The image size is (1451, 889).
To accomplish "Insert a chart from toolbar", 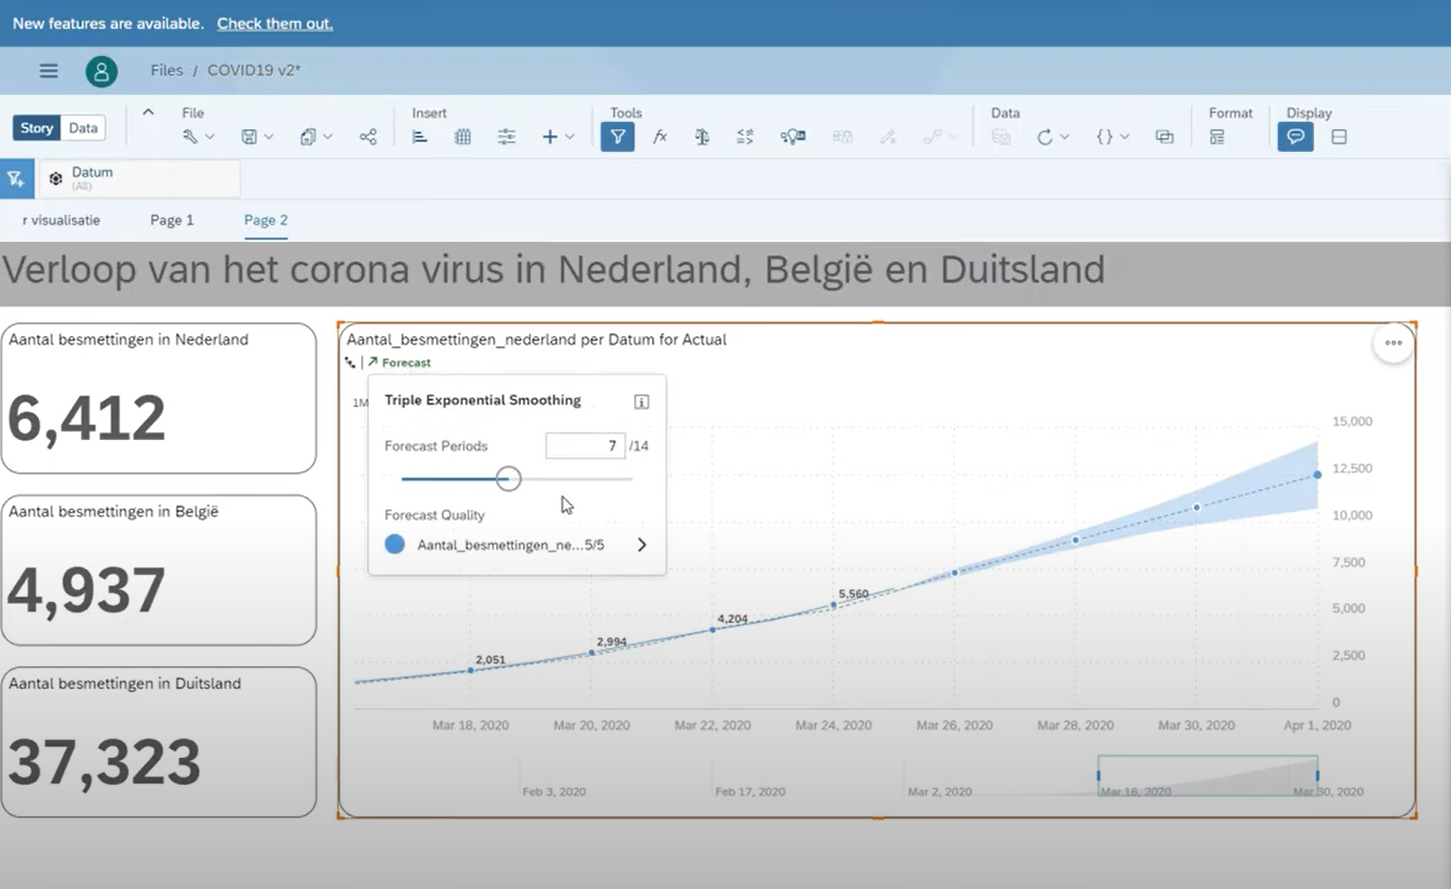I will click(420, 137).
